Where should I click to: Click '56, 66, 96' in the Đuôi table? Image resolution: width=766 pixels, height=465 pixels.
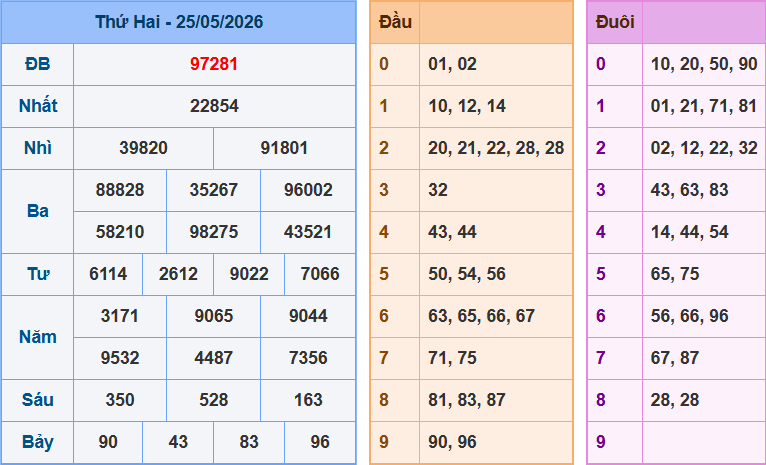coord(689,316)
